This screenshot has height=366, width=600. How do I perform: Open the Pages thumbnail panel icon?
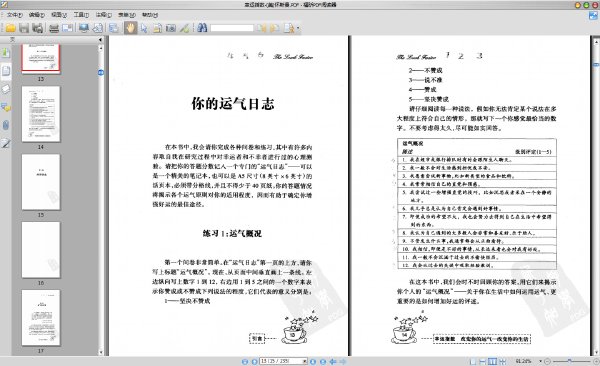pyautogui.click(x=6, y=71)
